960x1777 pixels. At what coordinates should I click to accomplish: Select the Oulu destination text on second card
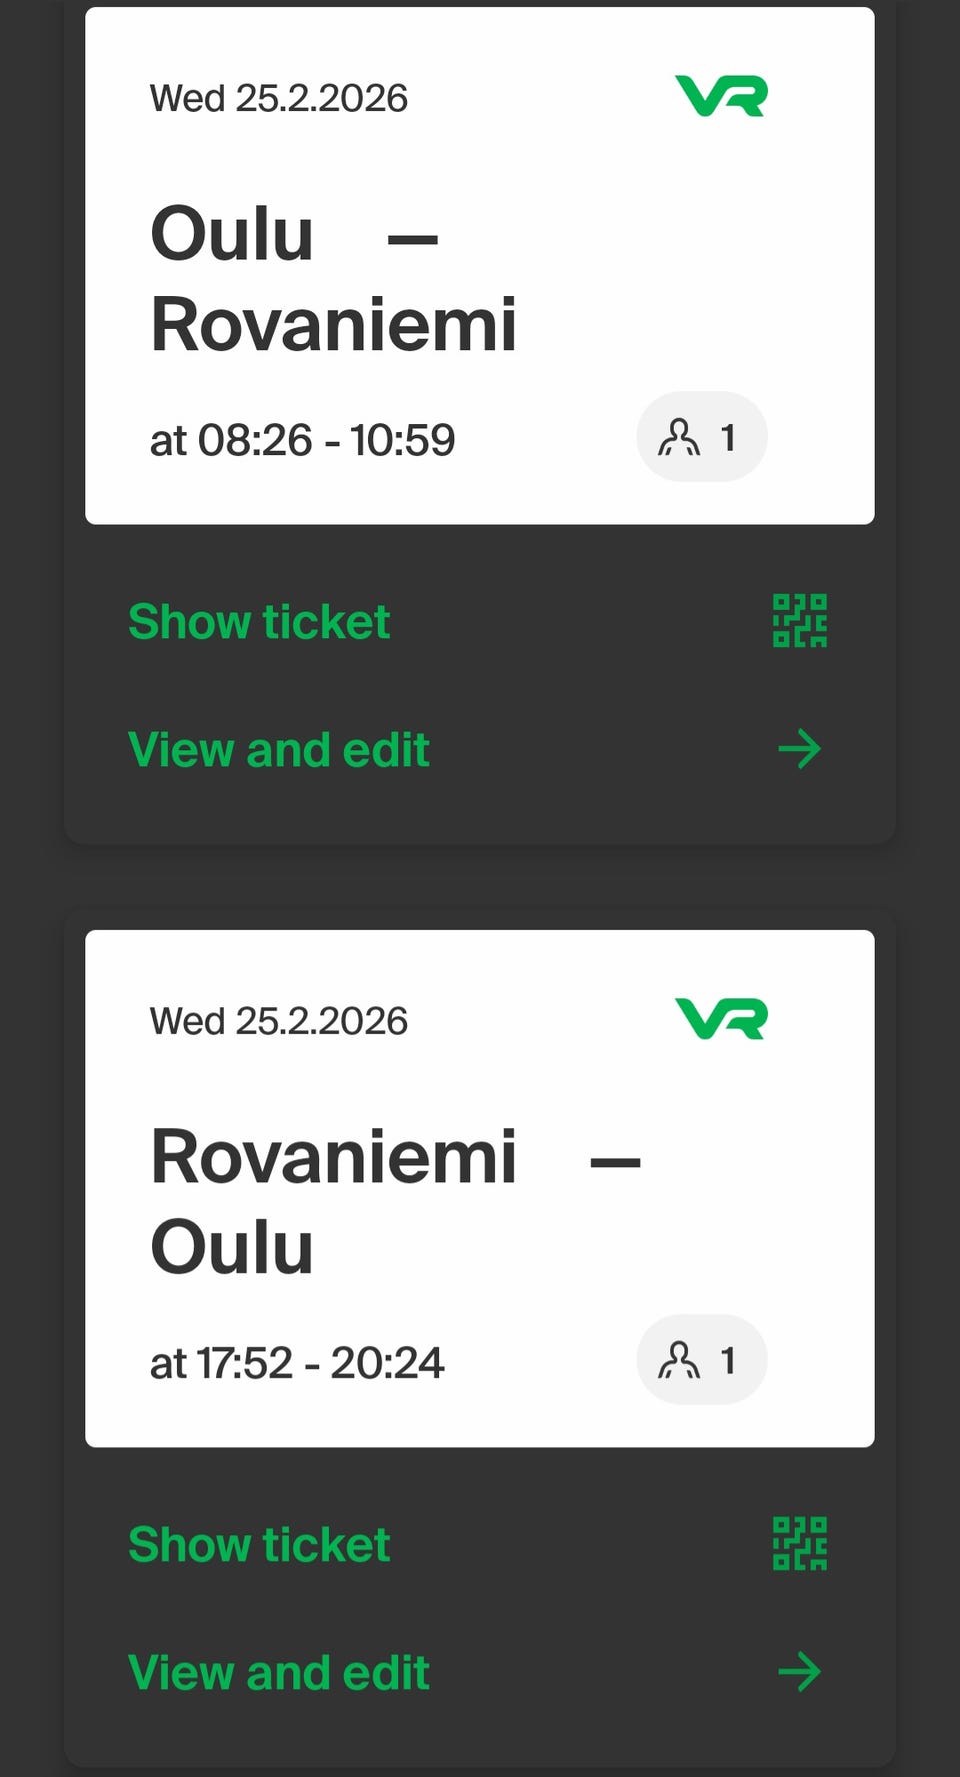click(x=232, y=1248)
